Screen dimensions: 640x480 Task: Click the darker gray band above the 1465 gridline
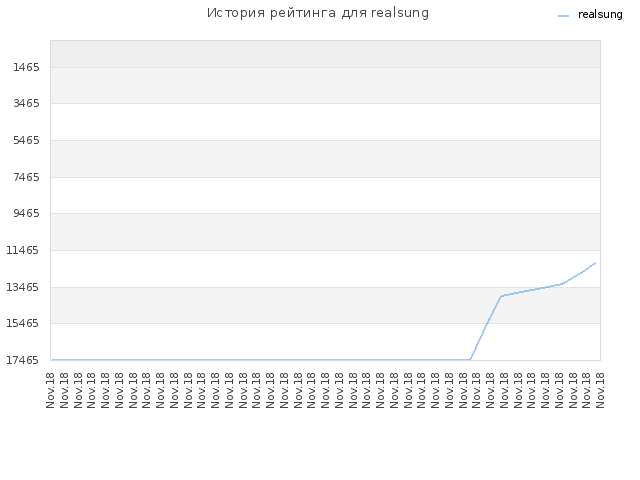pyautogui.click(x=325, y=54)
